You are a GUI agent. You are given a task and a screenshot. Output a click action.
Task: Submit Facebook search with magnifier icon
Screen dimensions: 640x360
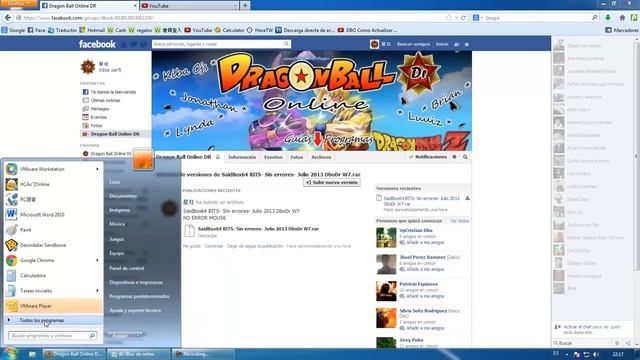[287, 44]
